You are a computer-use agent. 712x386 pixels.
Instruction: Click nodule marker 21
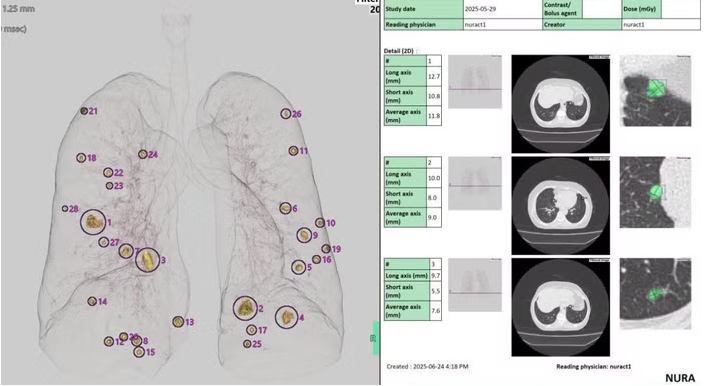(x=84, y=110)
